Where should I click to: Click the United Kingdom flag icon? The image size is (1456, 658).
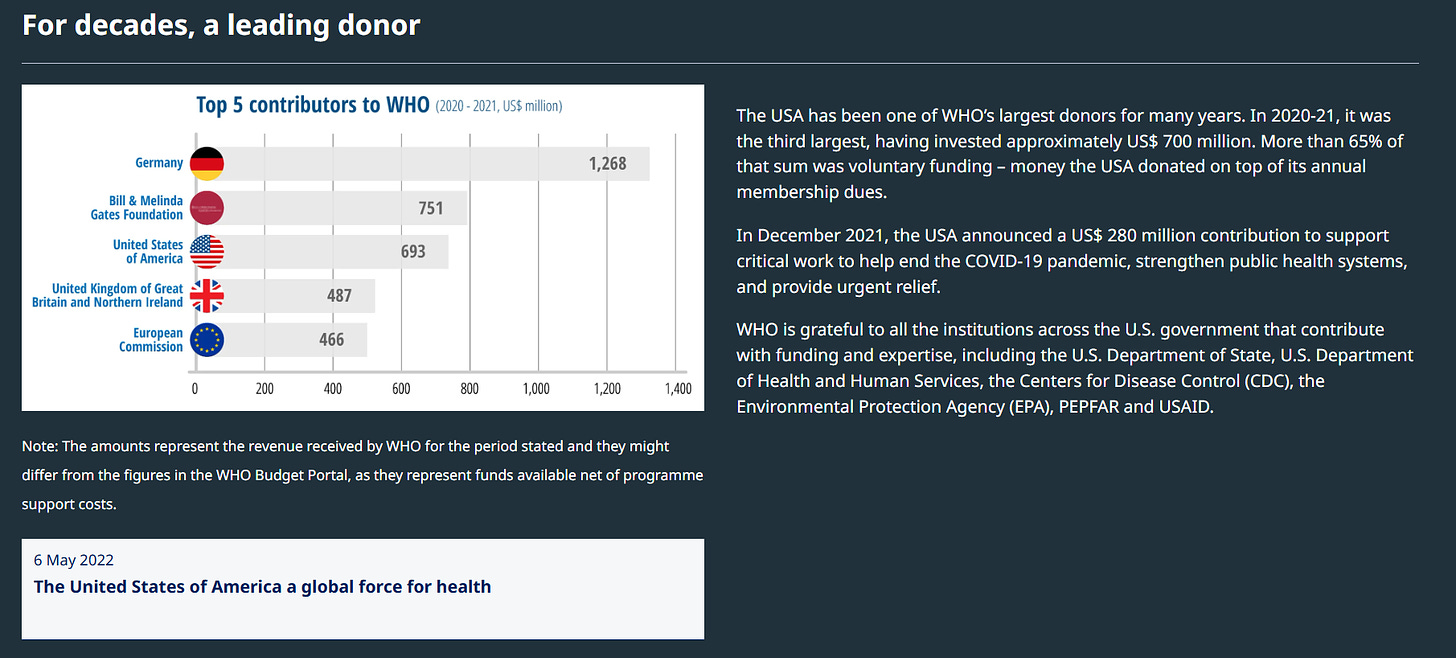206,296
